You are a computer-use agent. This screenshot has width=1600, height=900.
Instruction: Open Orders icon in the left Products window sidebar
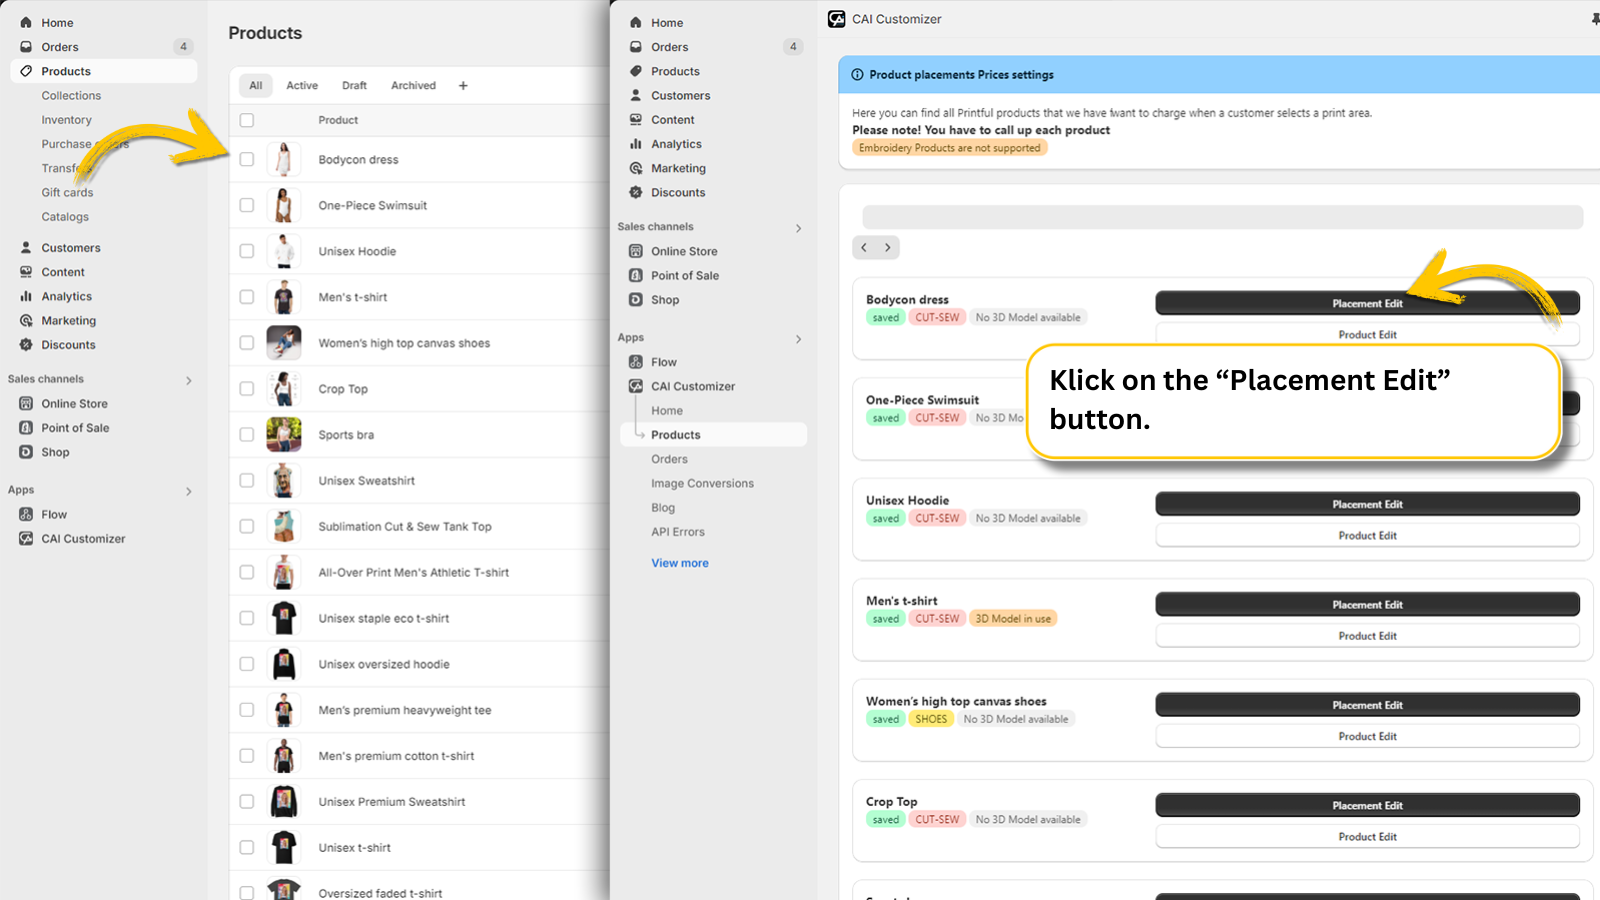pos(26,47)
